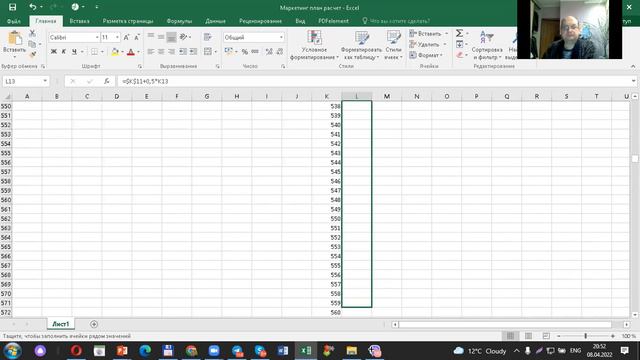Toggle center text horizontally

click(x=161, y=51)
